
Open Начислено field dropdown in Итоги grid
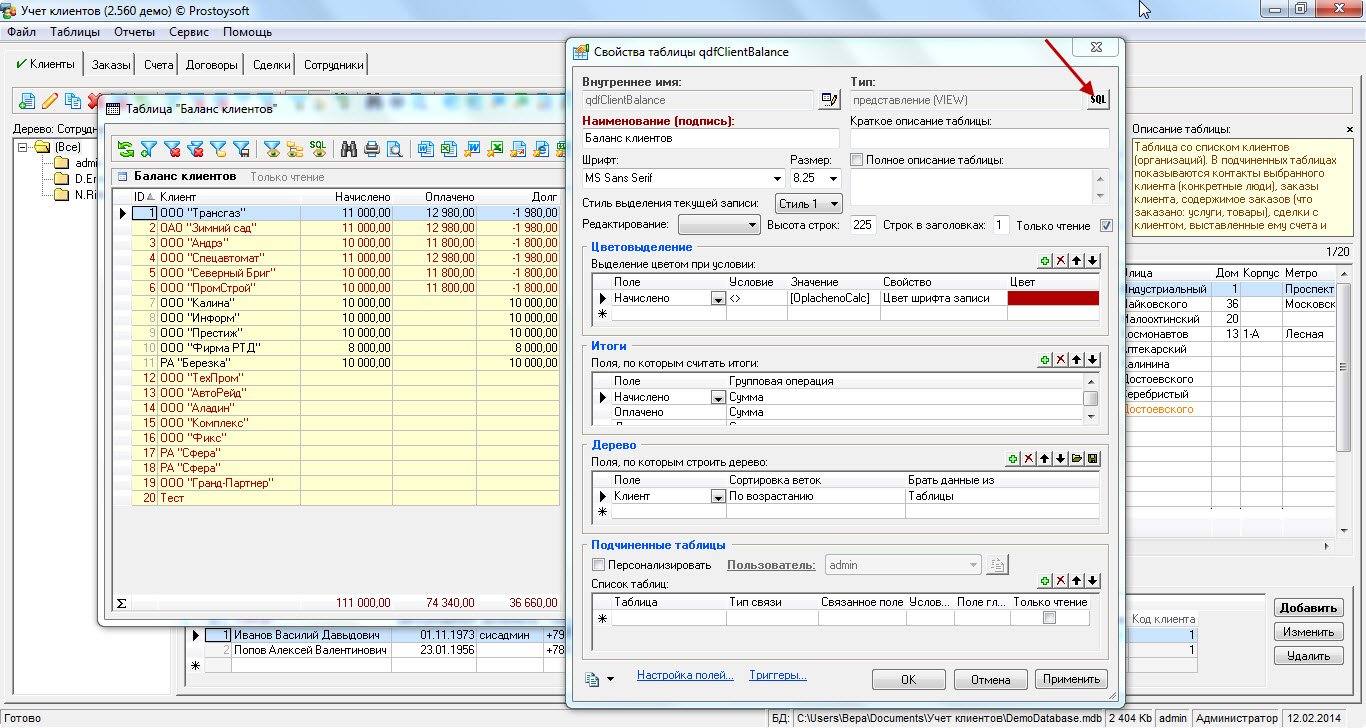pos(717,397)
